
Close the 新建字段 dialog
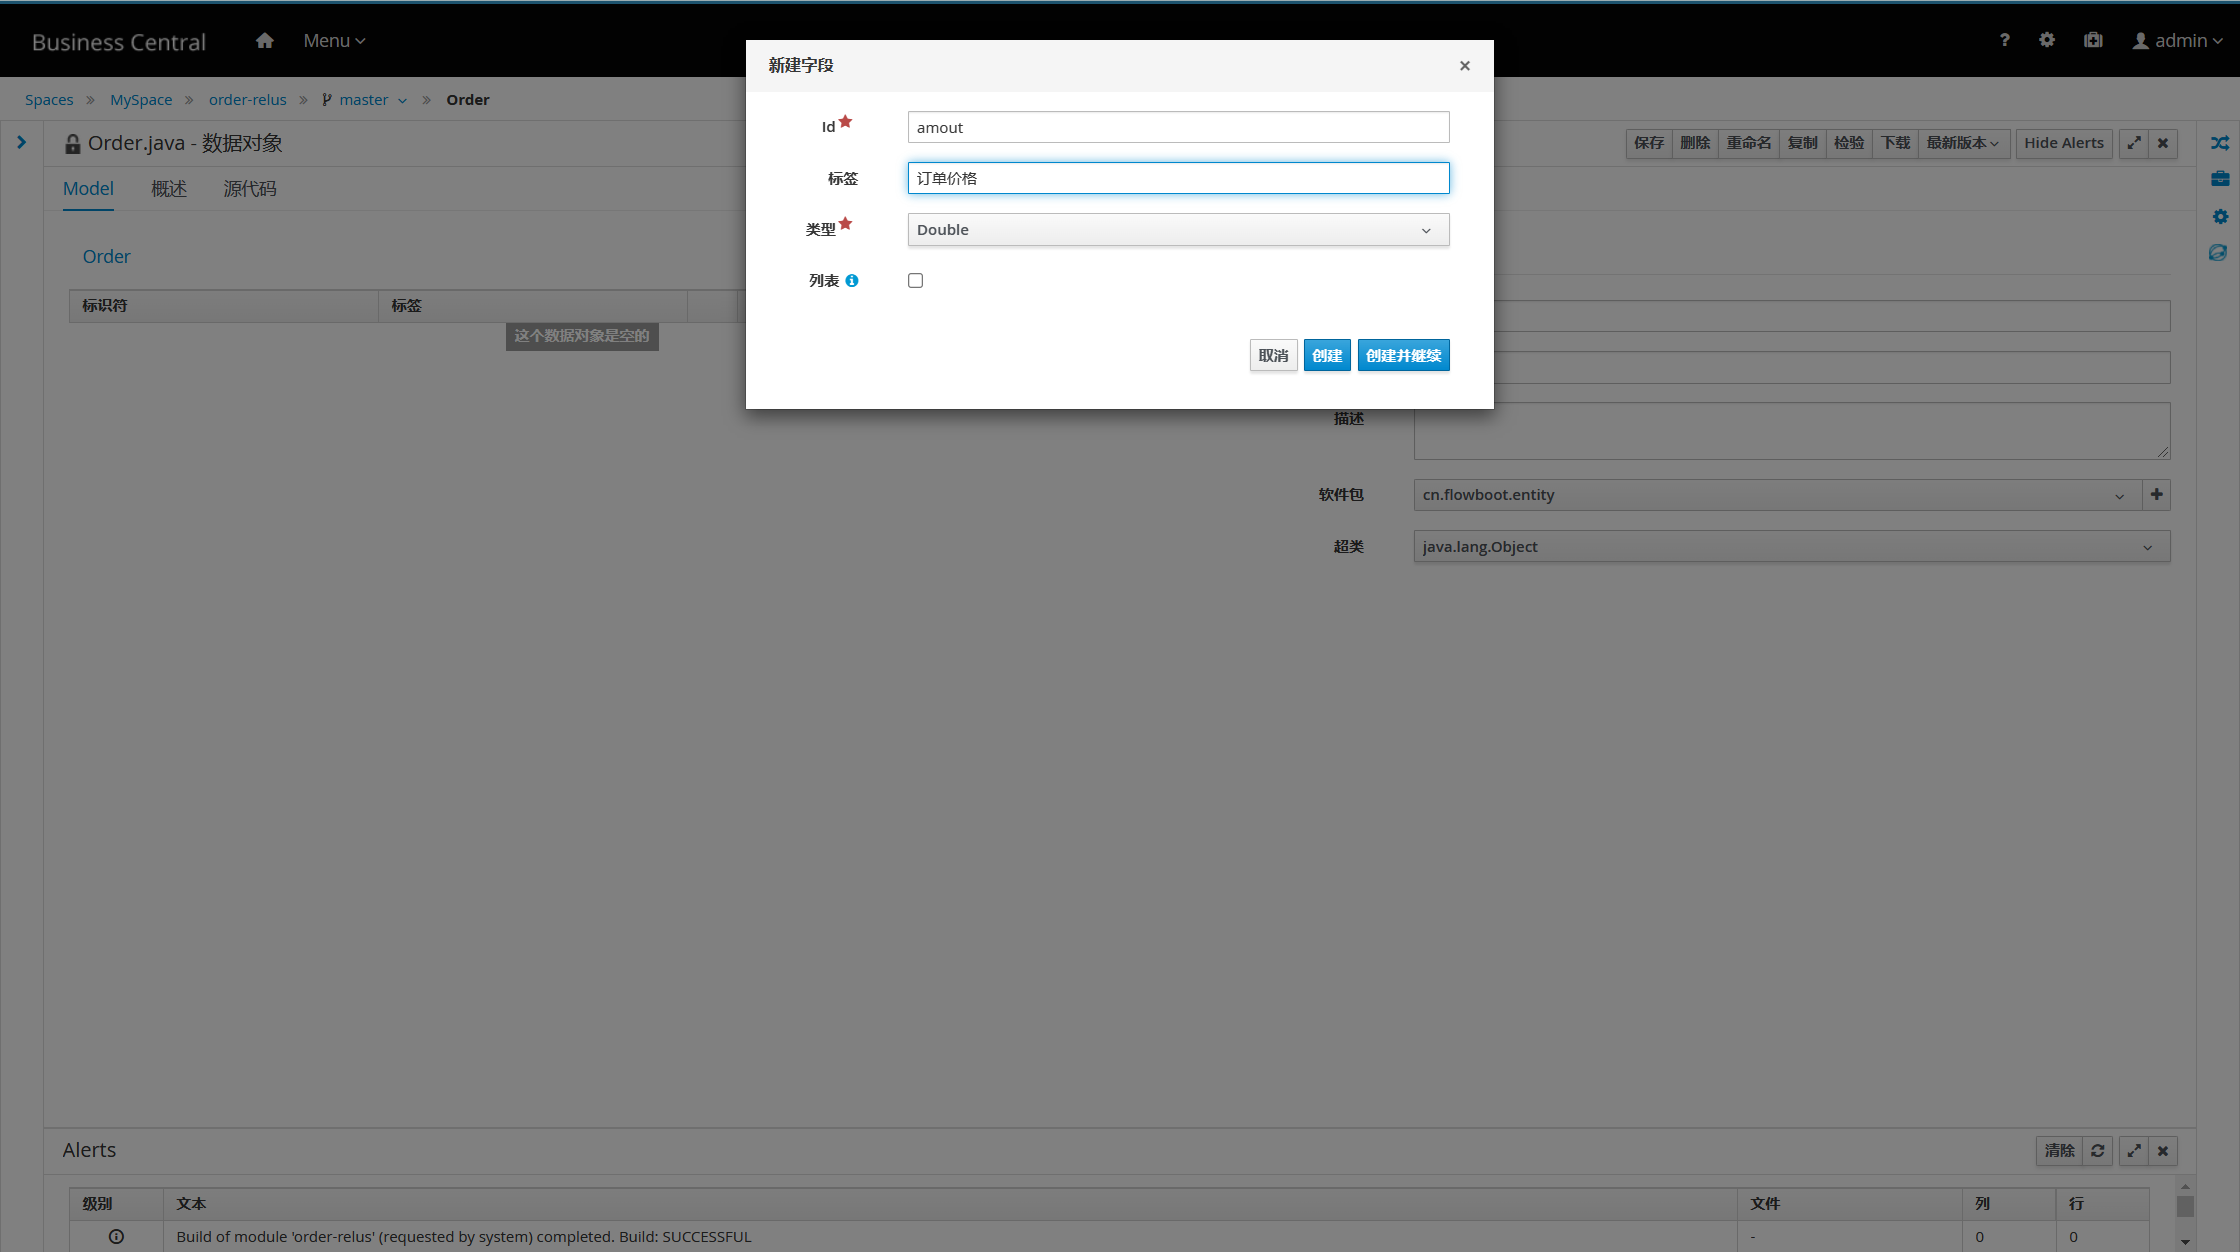(x=1464, y=66)
